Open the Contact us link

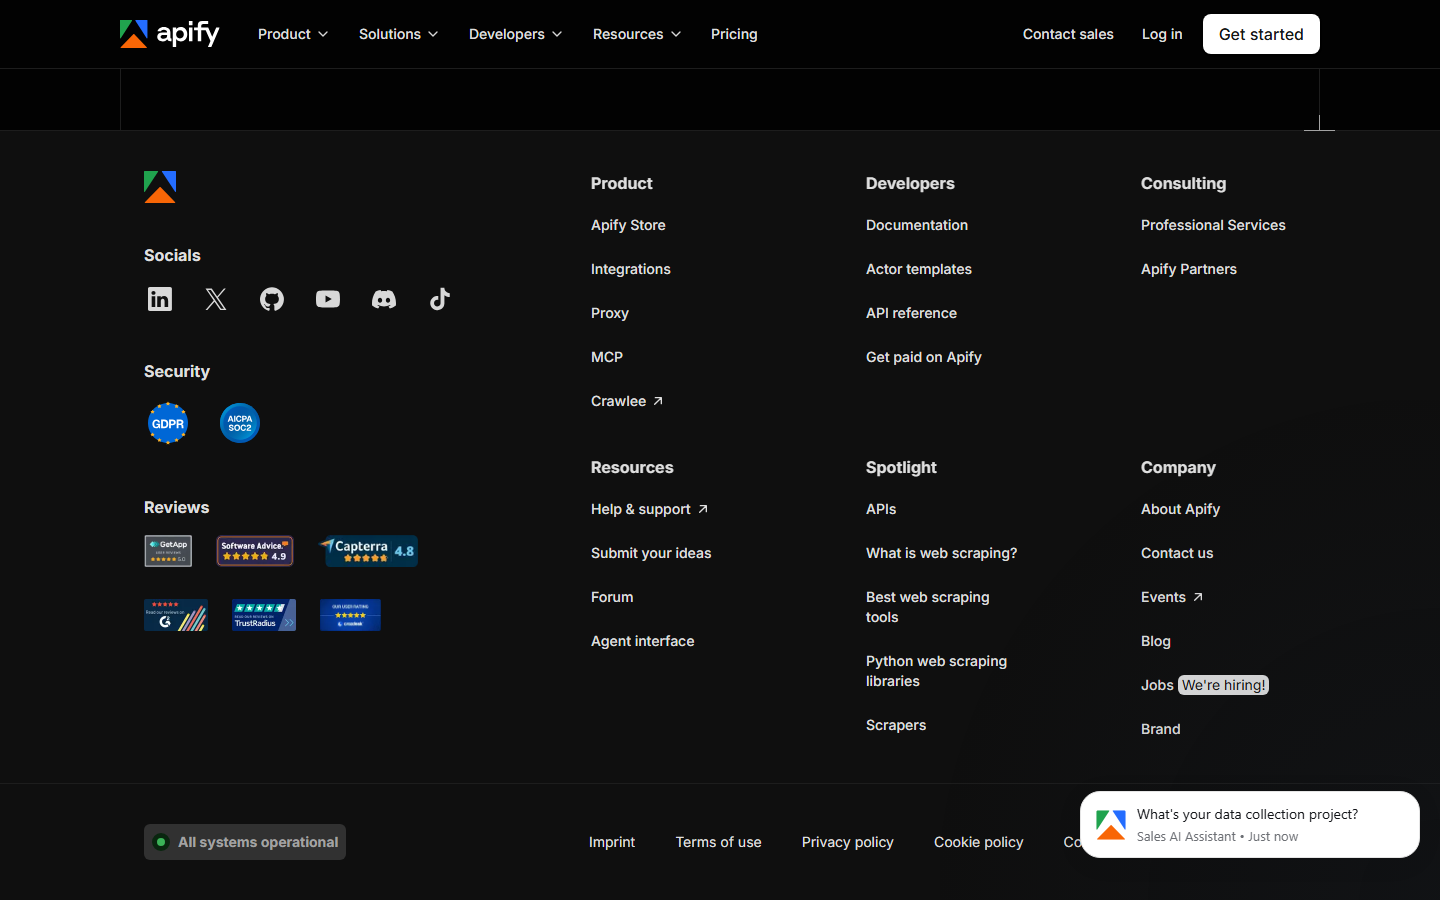[x=1177, y=553]
